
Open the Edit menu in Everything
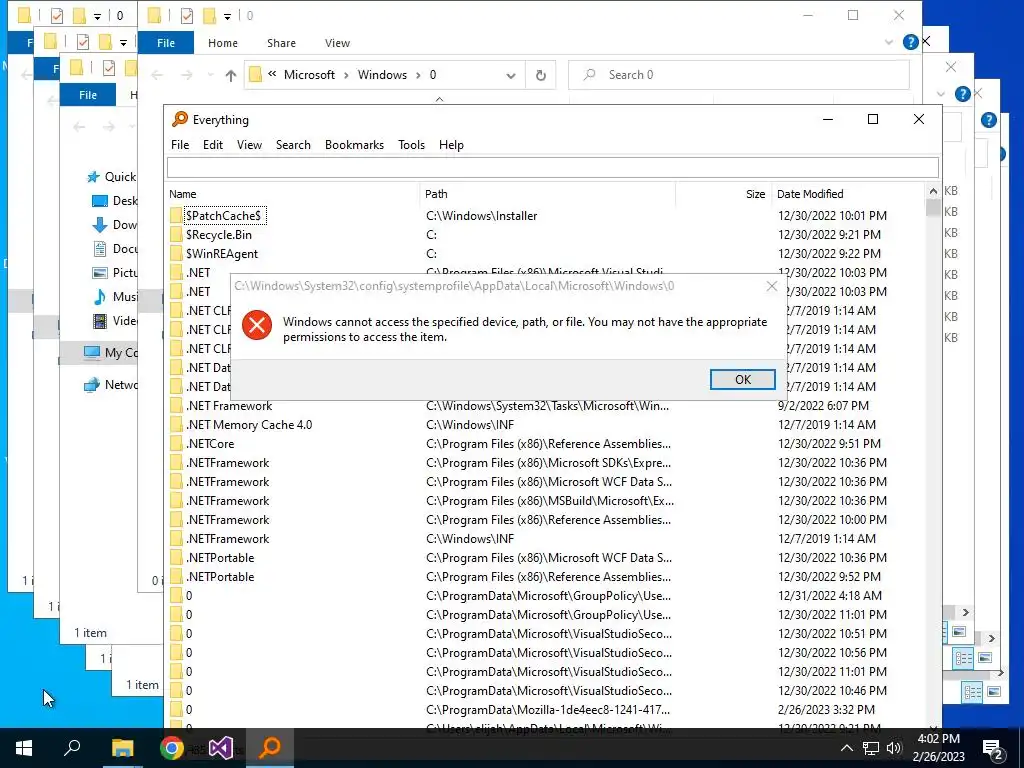click(x=213, y=145)
